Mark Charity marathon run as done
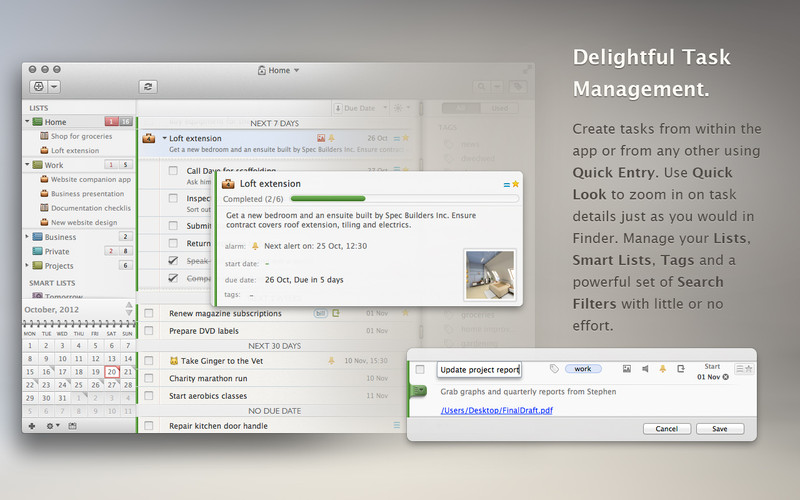Screen dimensions: 800x500 148,378
